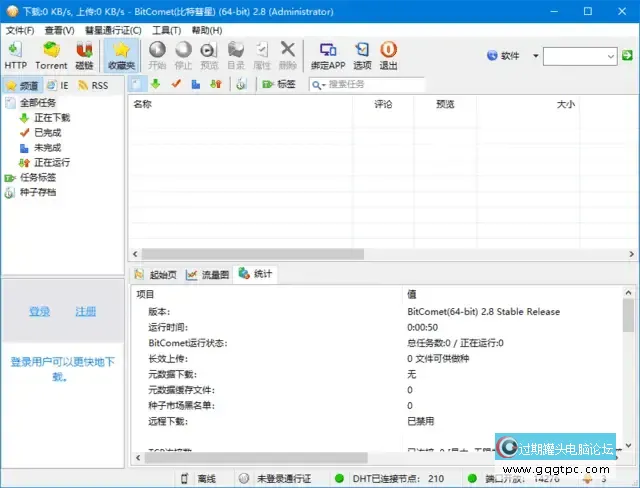Click the Exit (退出) power icon

tap(388, 55)
